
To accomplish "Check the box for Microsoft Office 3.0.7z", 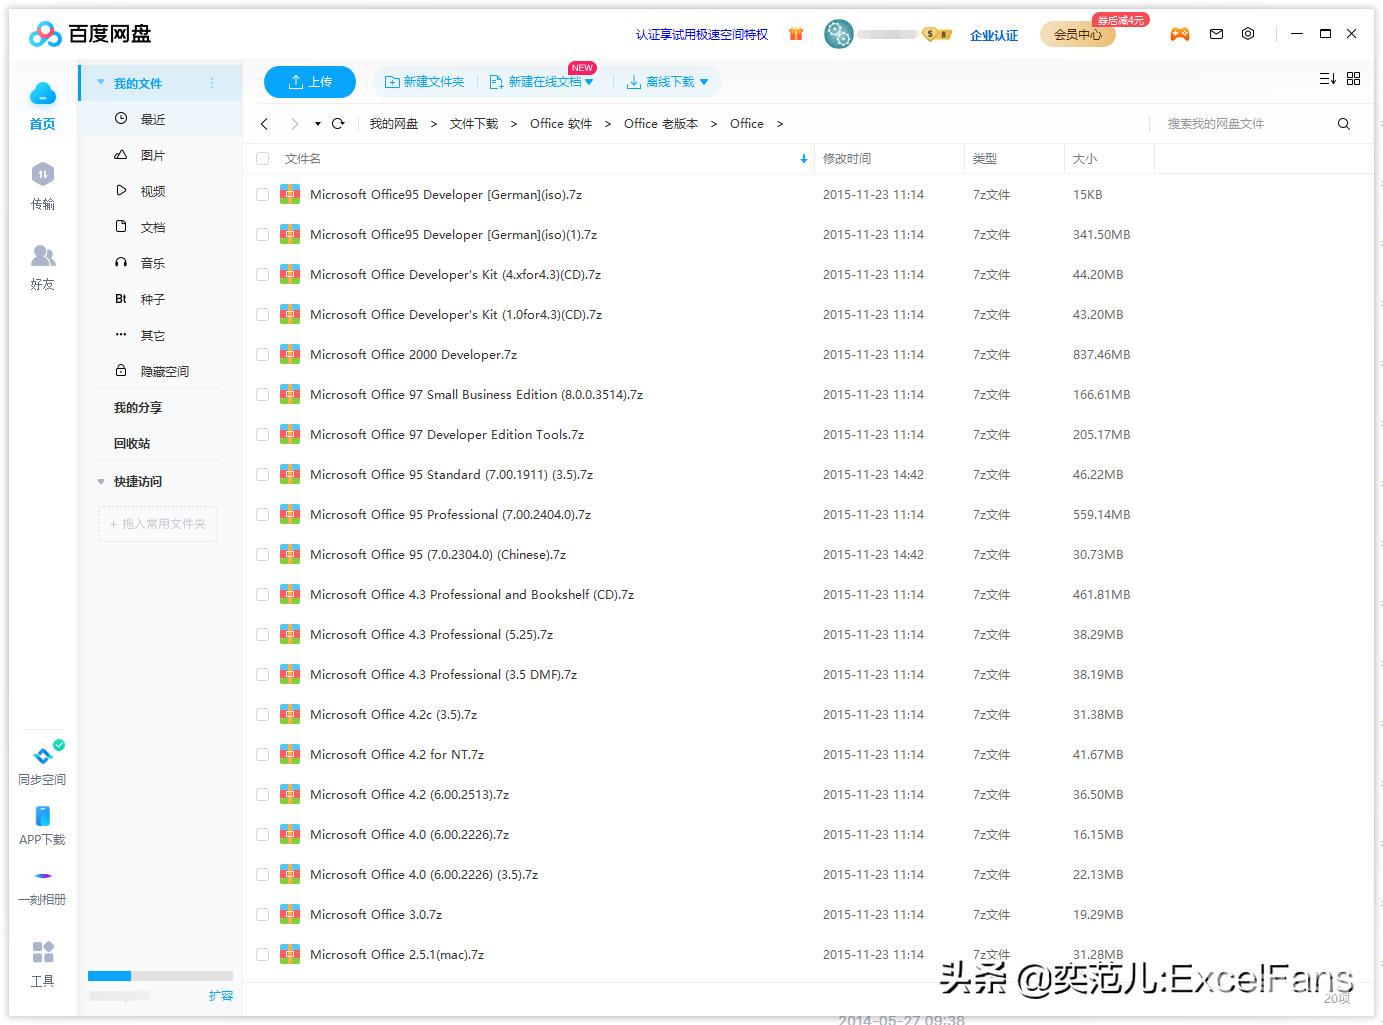I will click(x=262, y=915).
